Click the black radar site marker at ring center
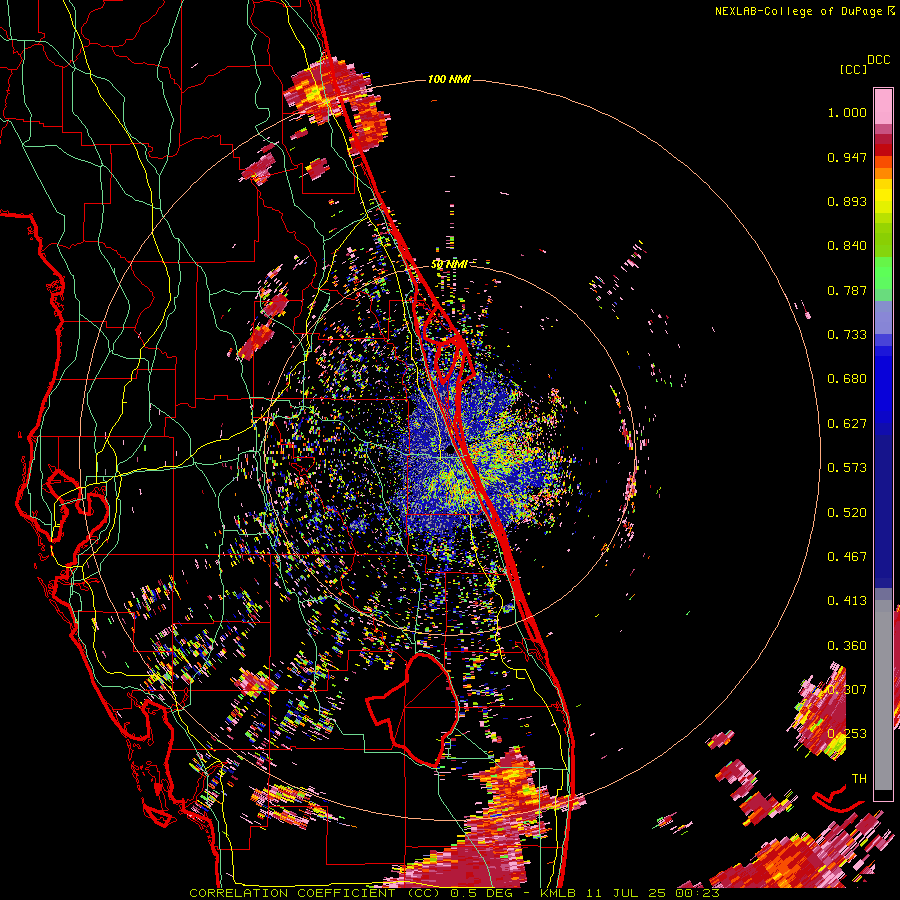This screenshot has height=900, width=900. (449, 451)
